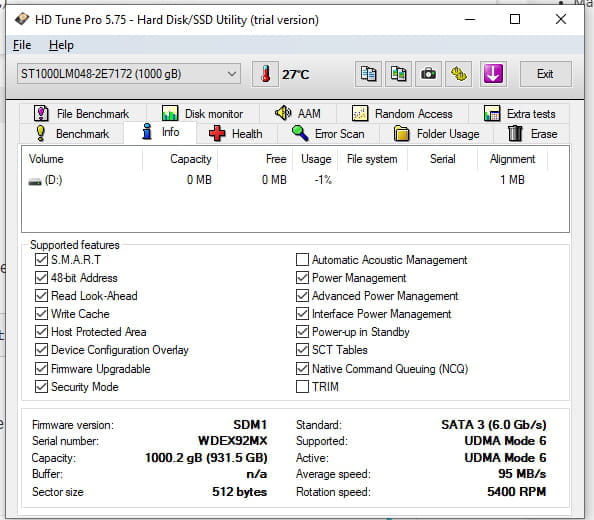The image size is (594, 520).
Task: Click the thermometer temperature icon
Action: (266, 74)
